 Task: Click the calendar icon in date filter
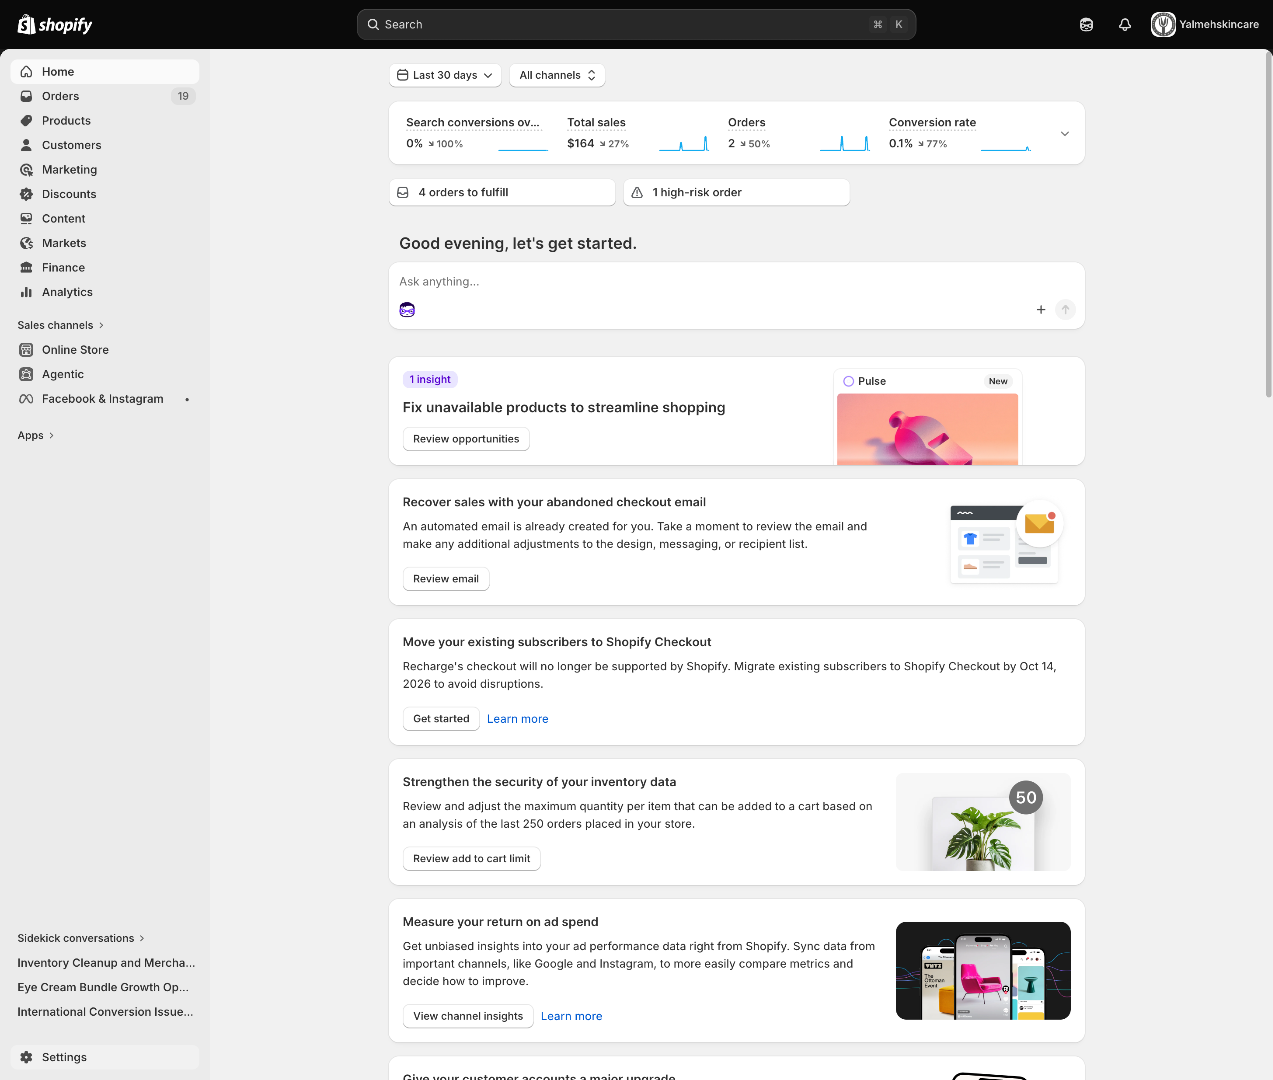pos(403,75)
